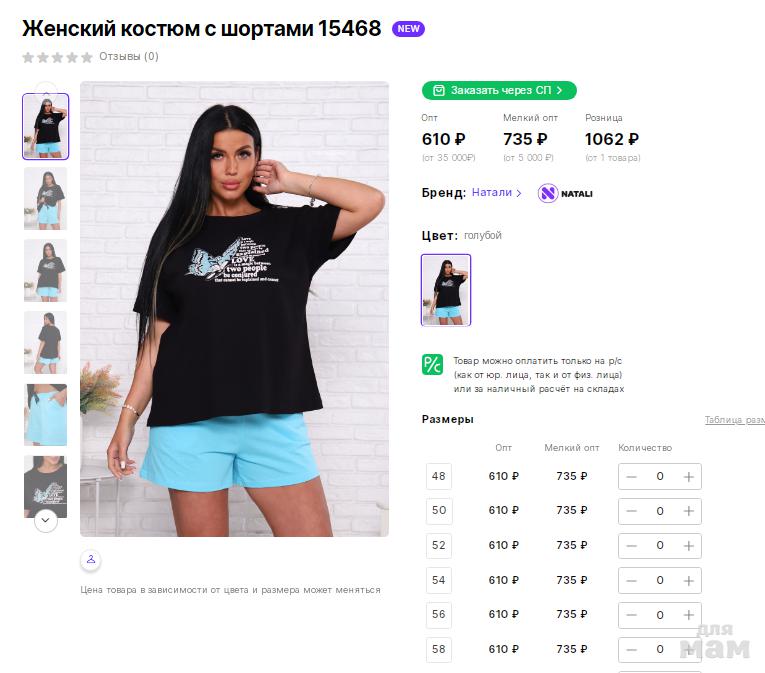Click the green Р/с payment icon
Viewport: 765px width, 673px height.
tap(432, 364)
